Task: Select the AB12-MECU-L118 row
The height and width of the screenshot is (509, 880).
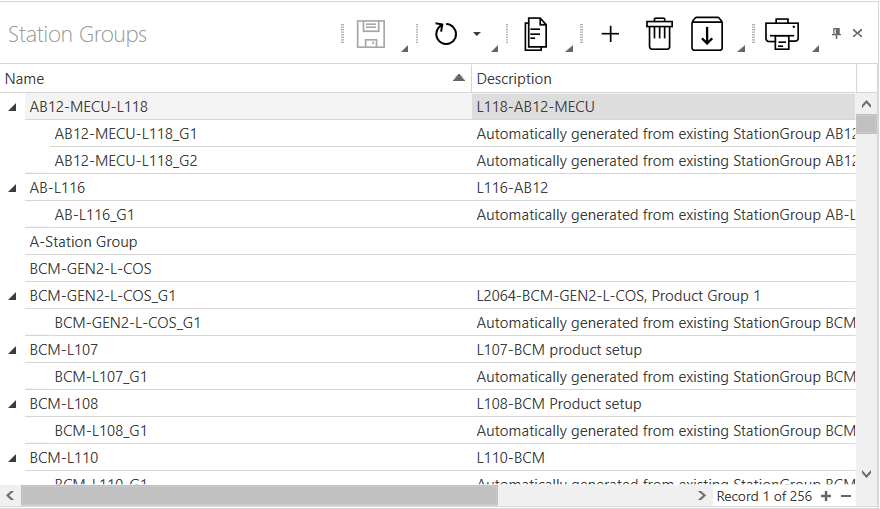Action: [440, 107]
